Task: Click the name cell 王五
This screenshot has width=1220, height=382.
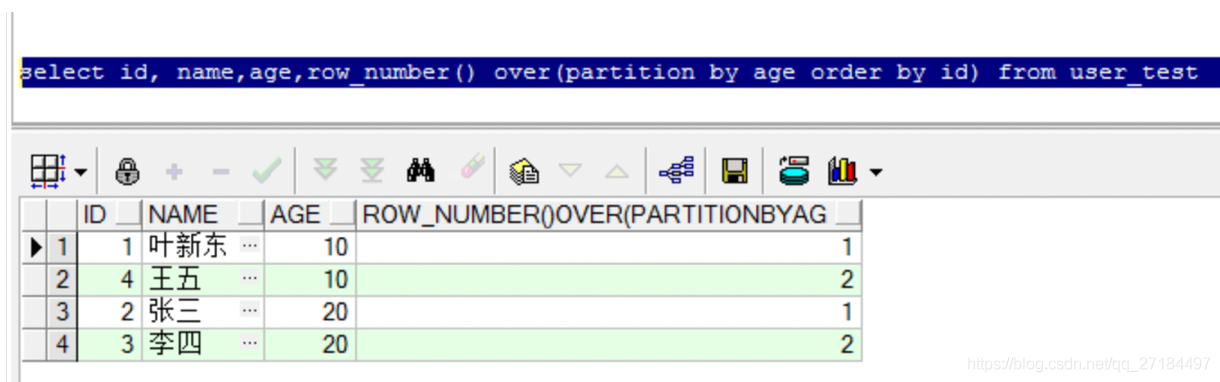Action: tap(203, 279)
